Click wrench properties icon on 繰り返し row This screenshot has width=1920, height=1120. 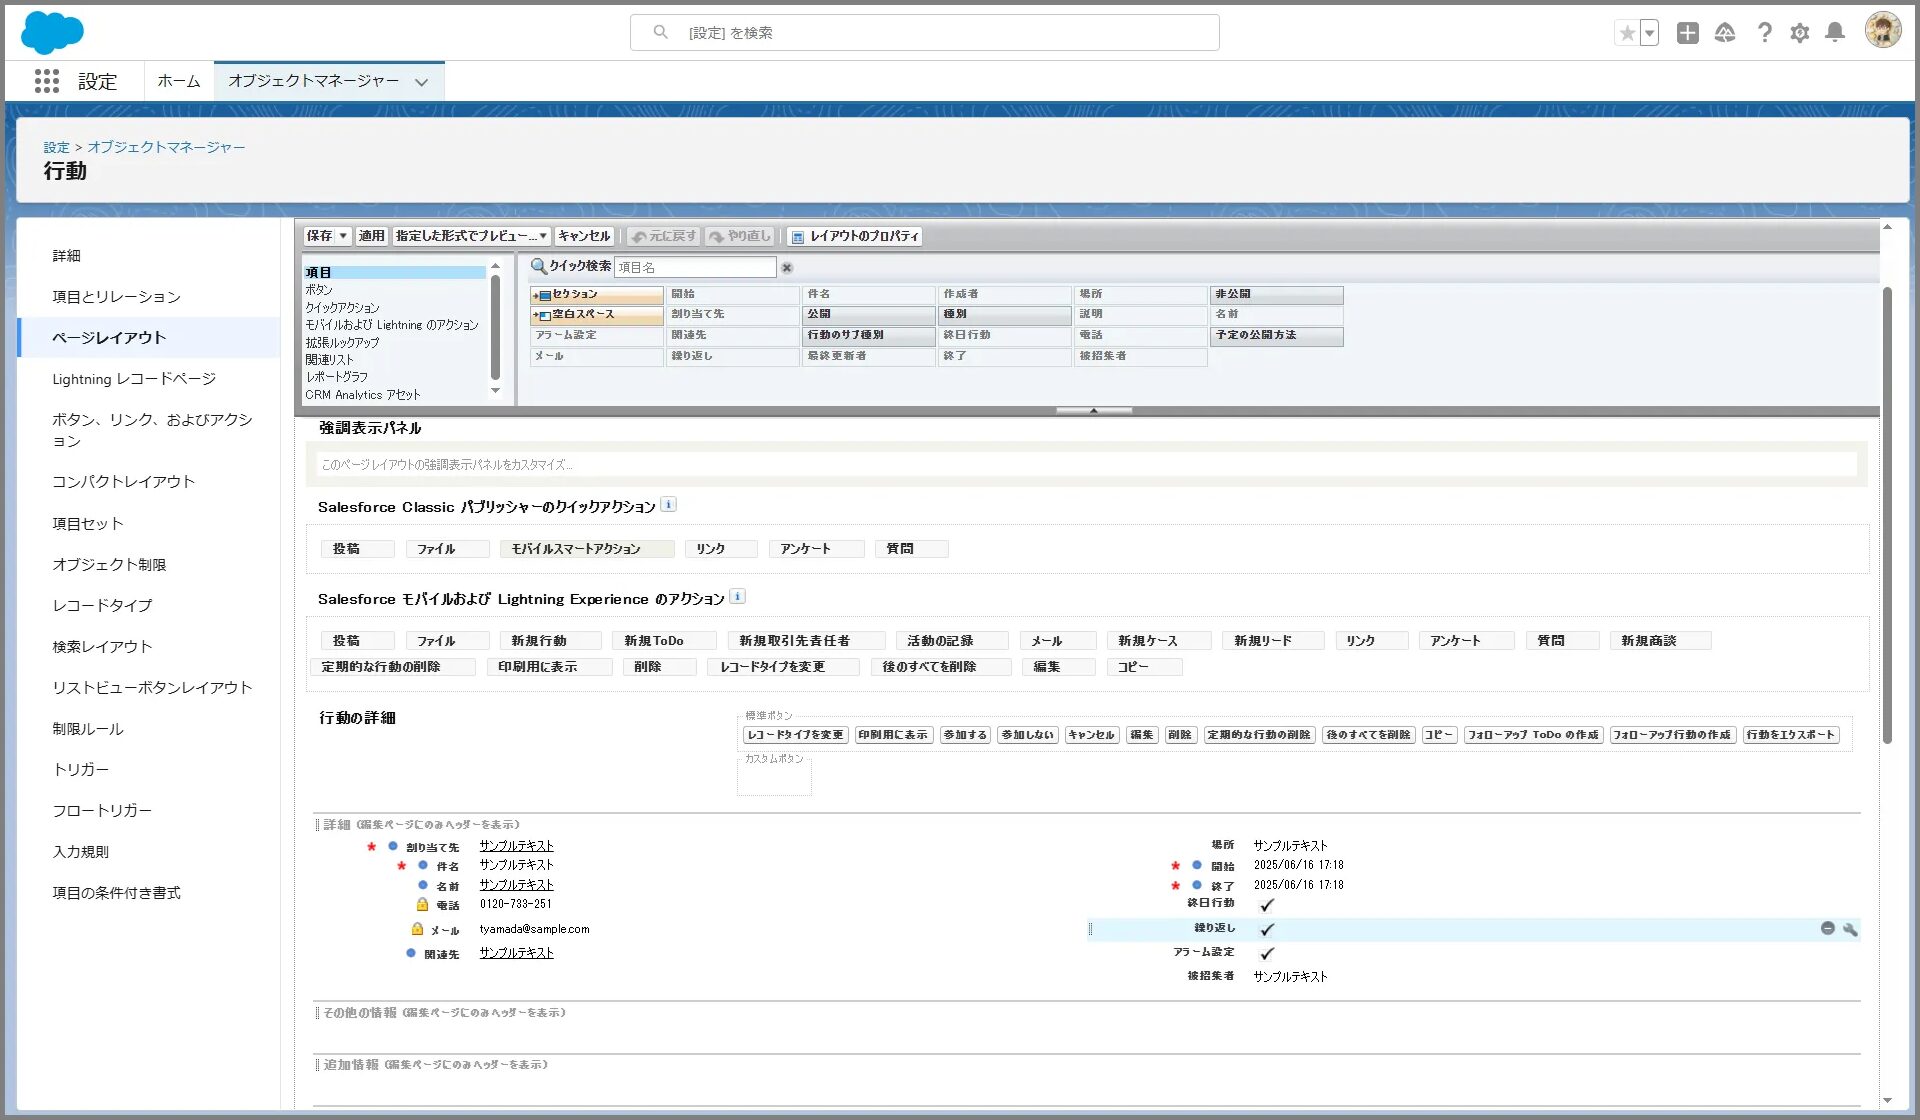coord(1850,929)
